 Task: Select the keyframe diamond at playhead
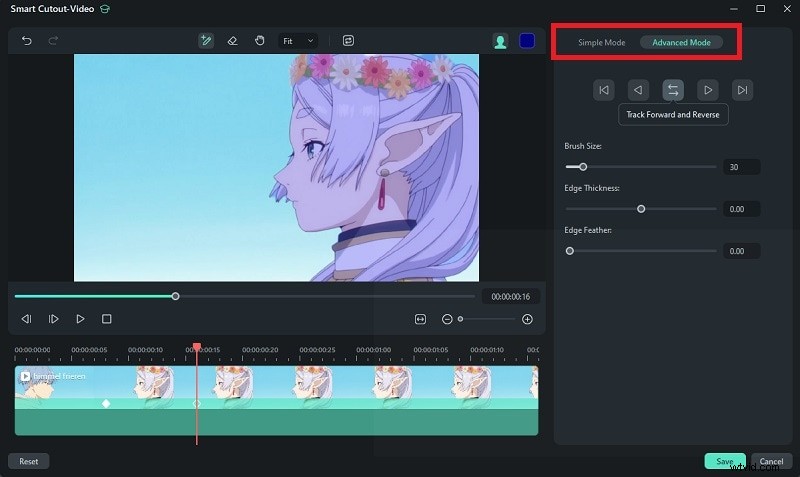click(x=196, y=404)
